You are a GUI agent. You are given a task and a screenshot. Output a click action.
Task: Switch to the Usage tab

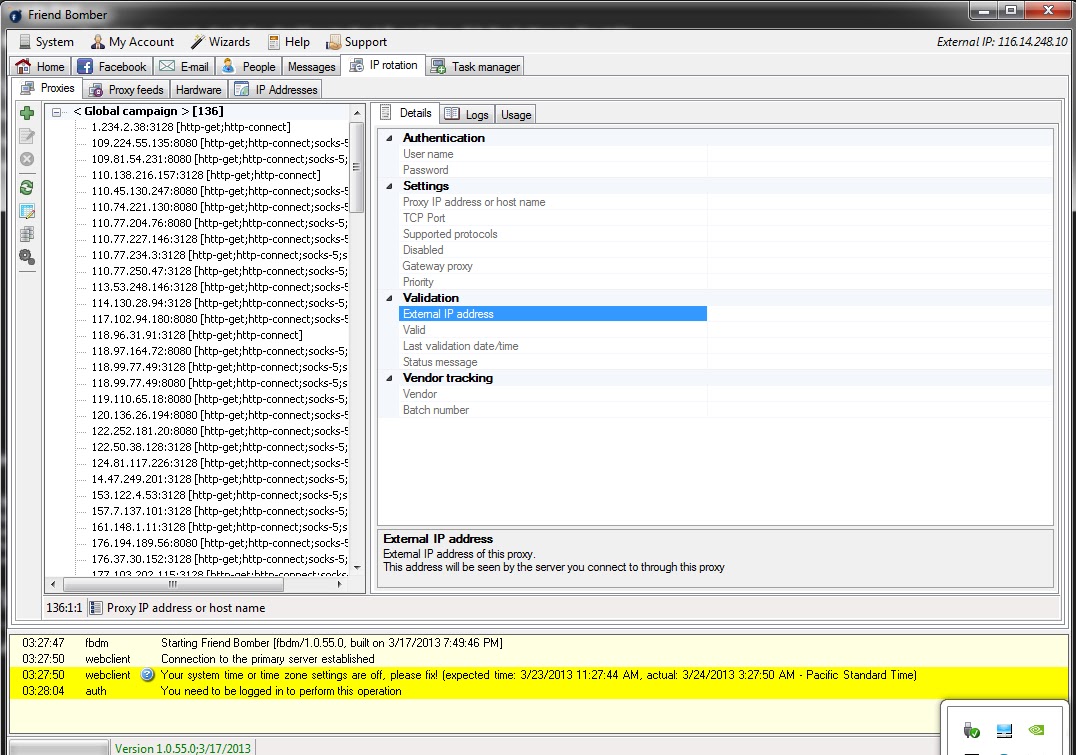tap(515, 115)
